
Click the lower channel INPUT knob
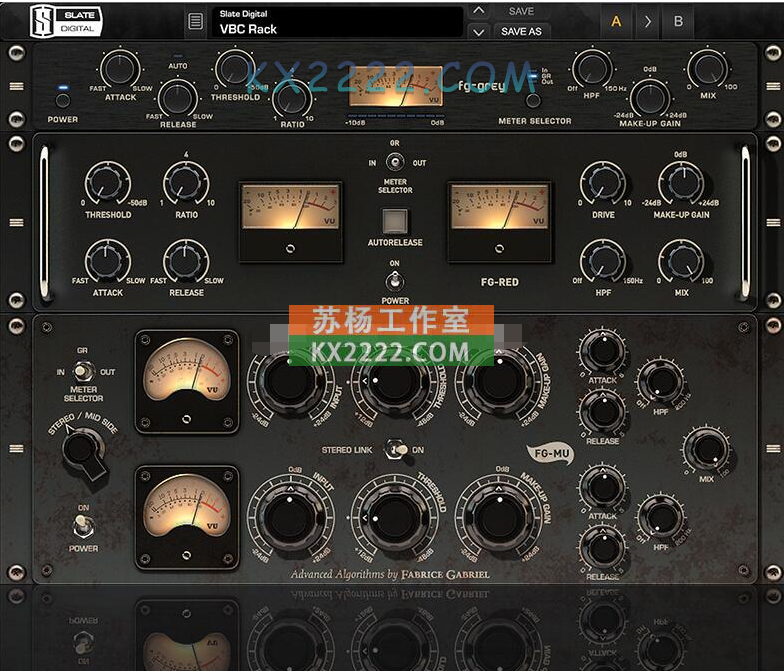tap(290, 516)
